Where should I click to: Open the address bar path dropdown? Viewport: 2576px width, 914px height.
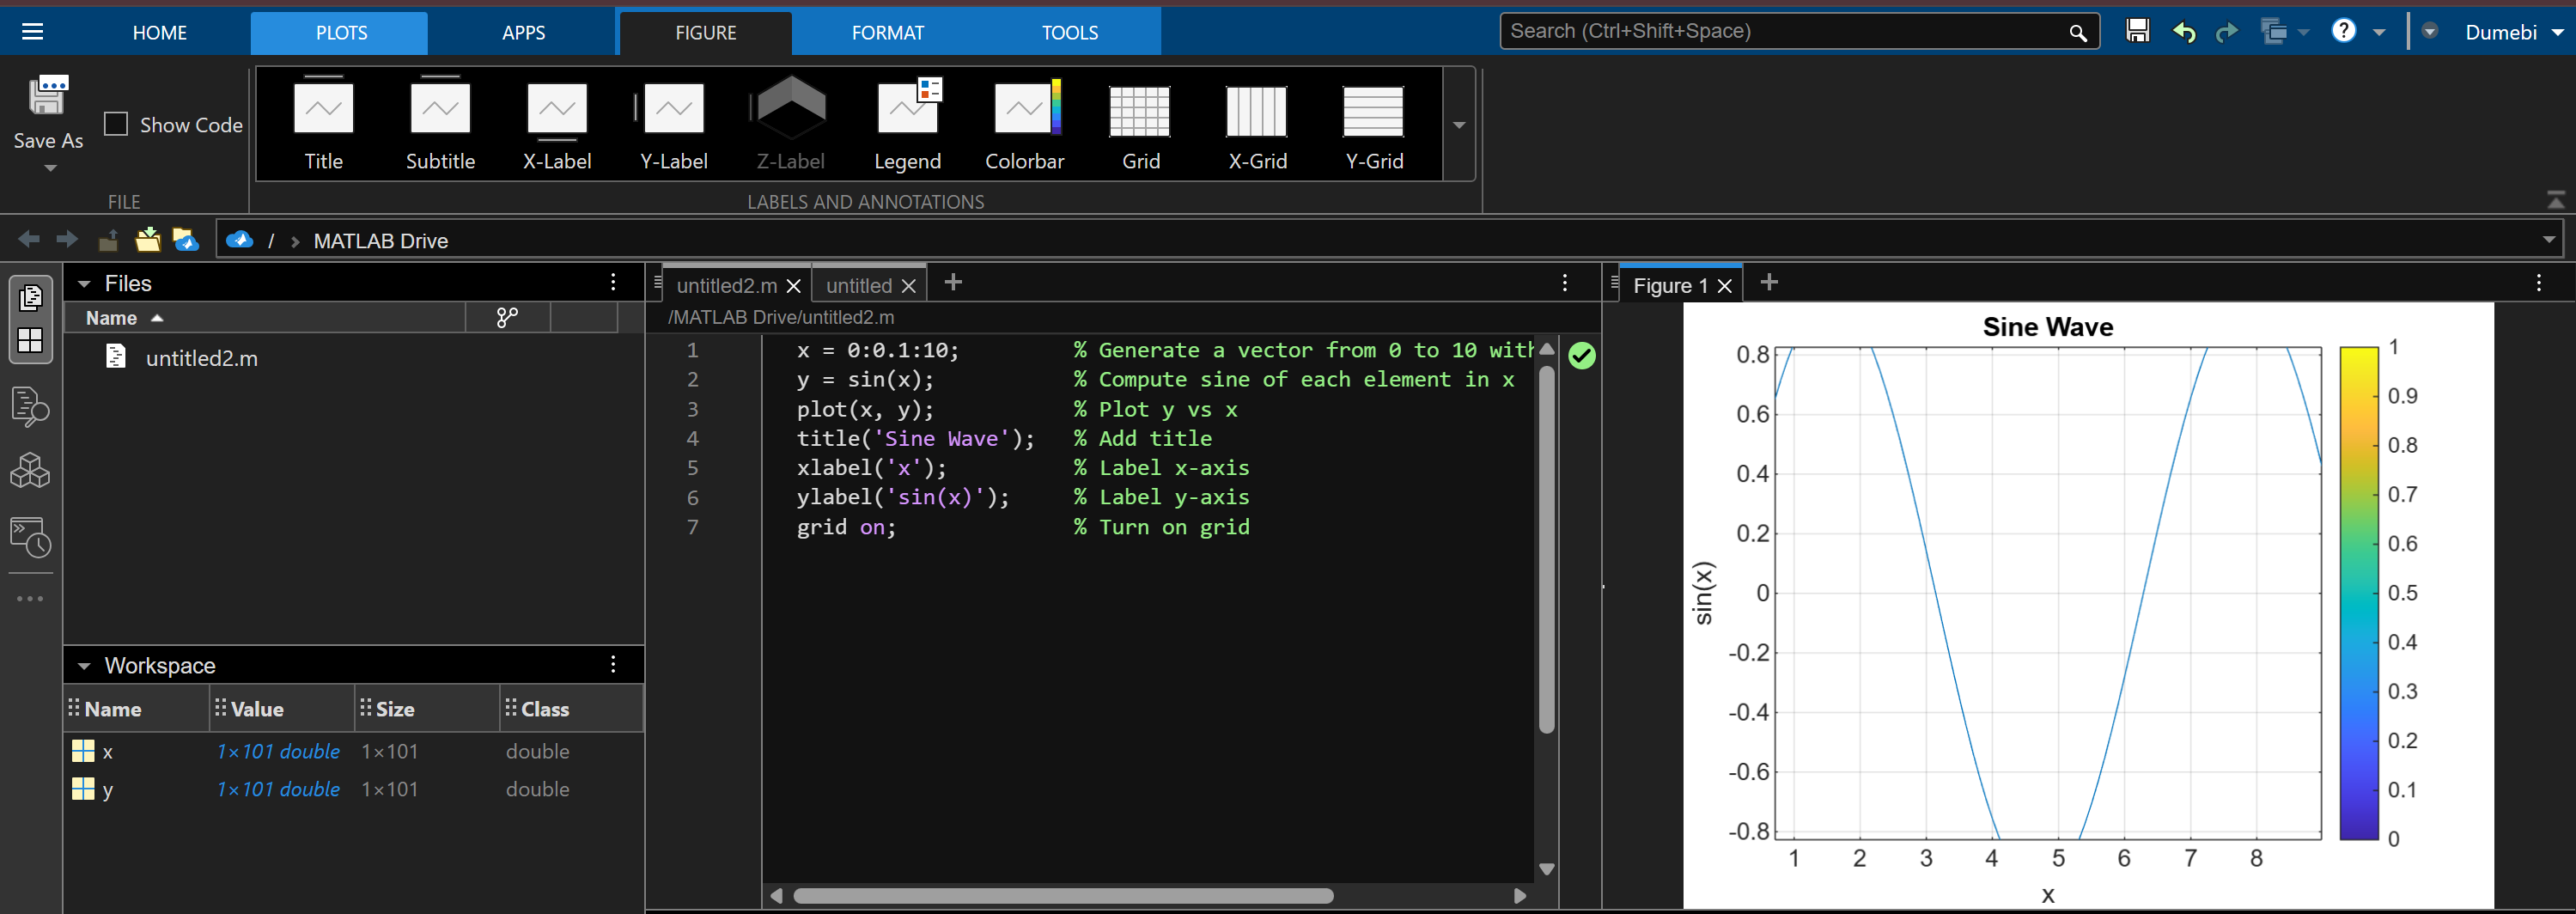click(2548, 240)
